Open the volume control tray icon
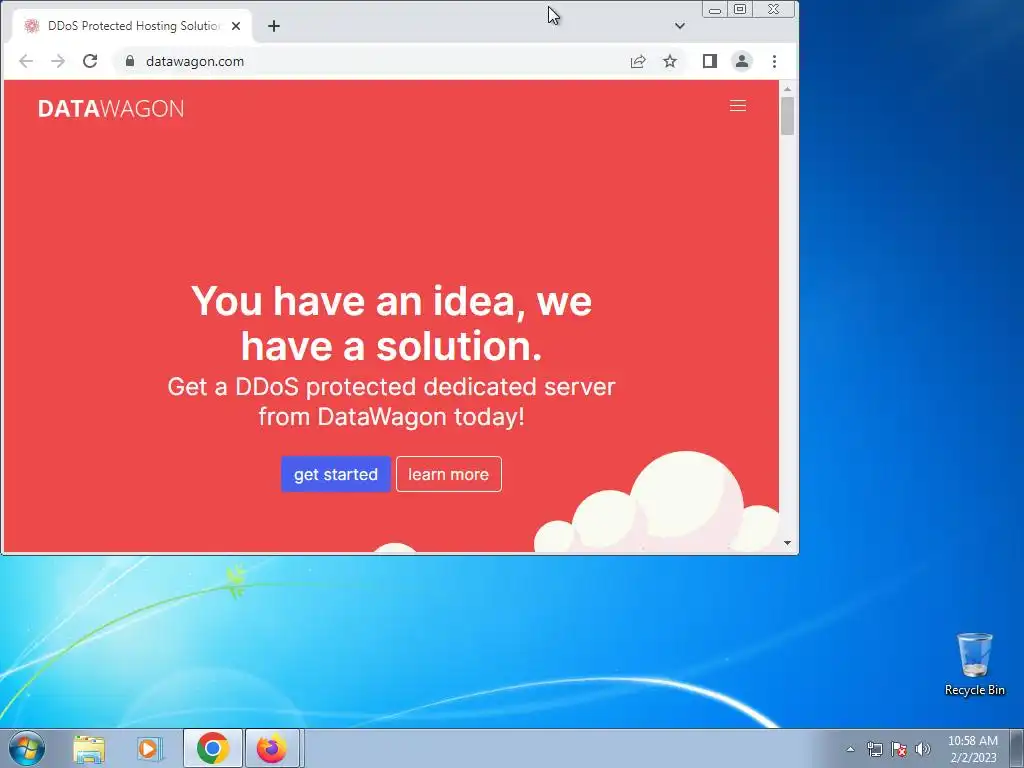Viewport: 1024px width, 768px height. pyautogui.click(x=923, y=749)
